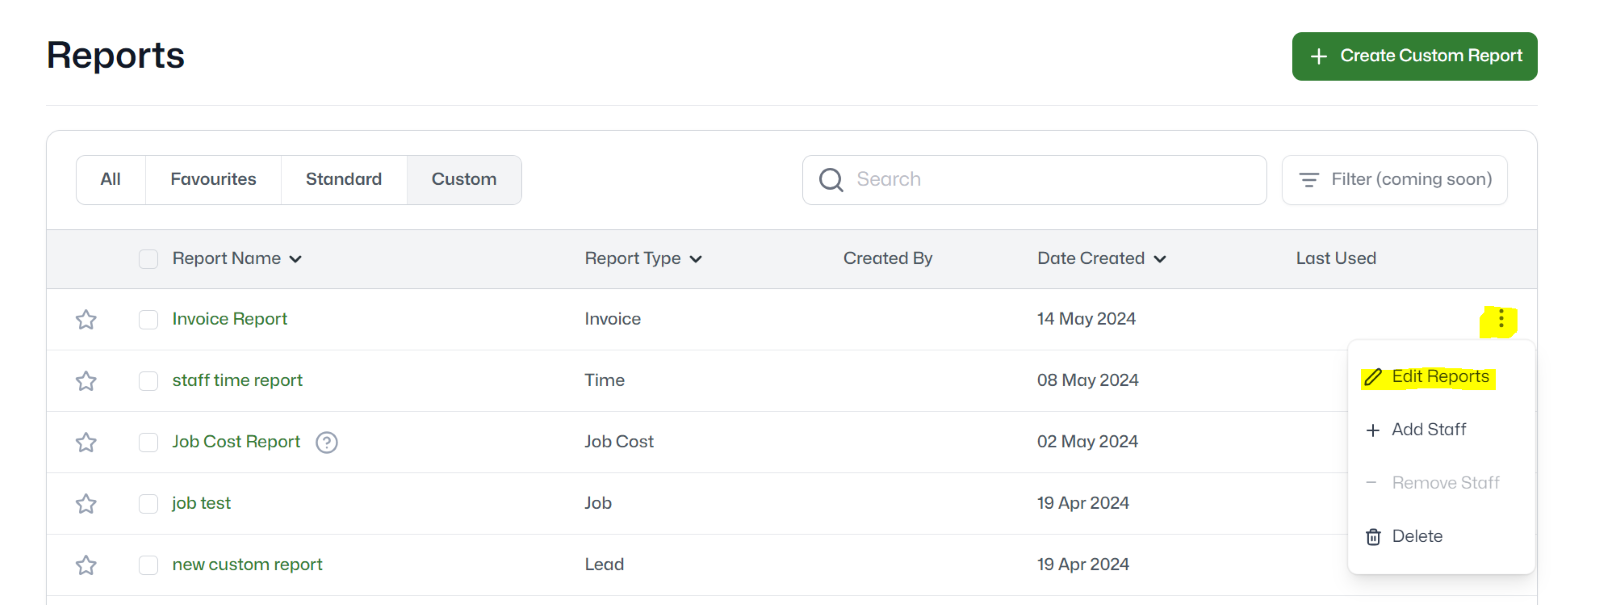Check the job test row checkbox
Image resolution: width=1600 pixels, height=605 pixels.
click(x=148, y=503)
